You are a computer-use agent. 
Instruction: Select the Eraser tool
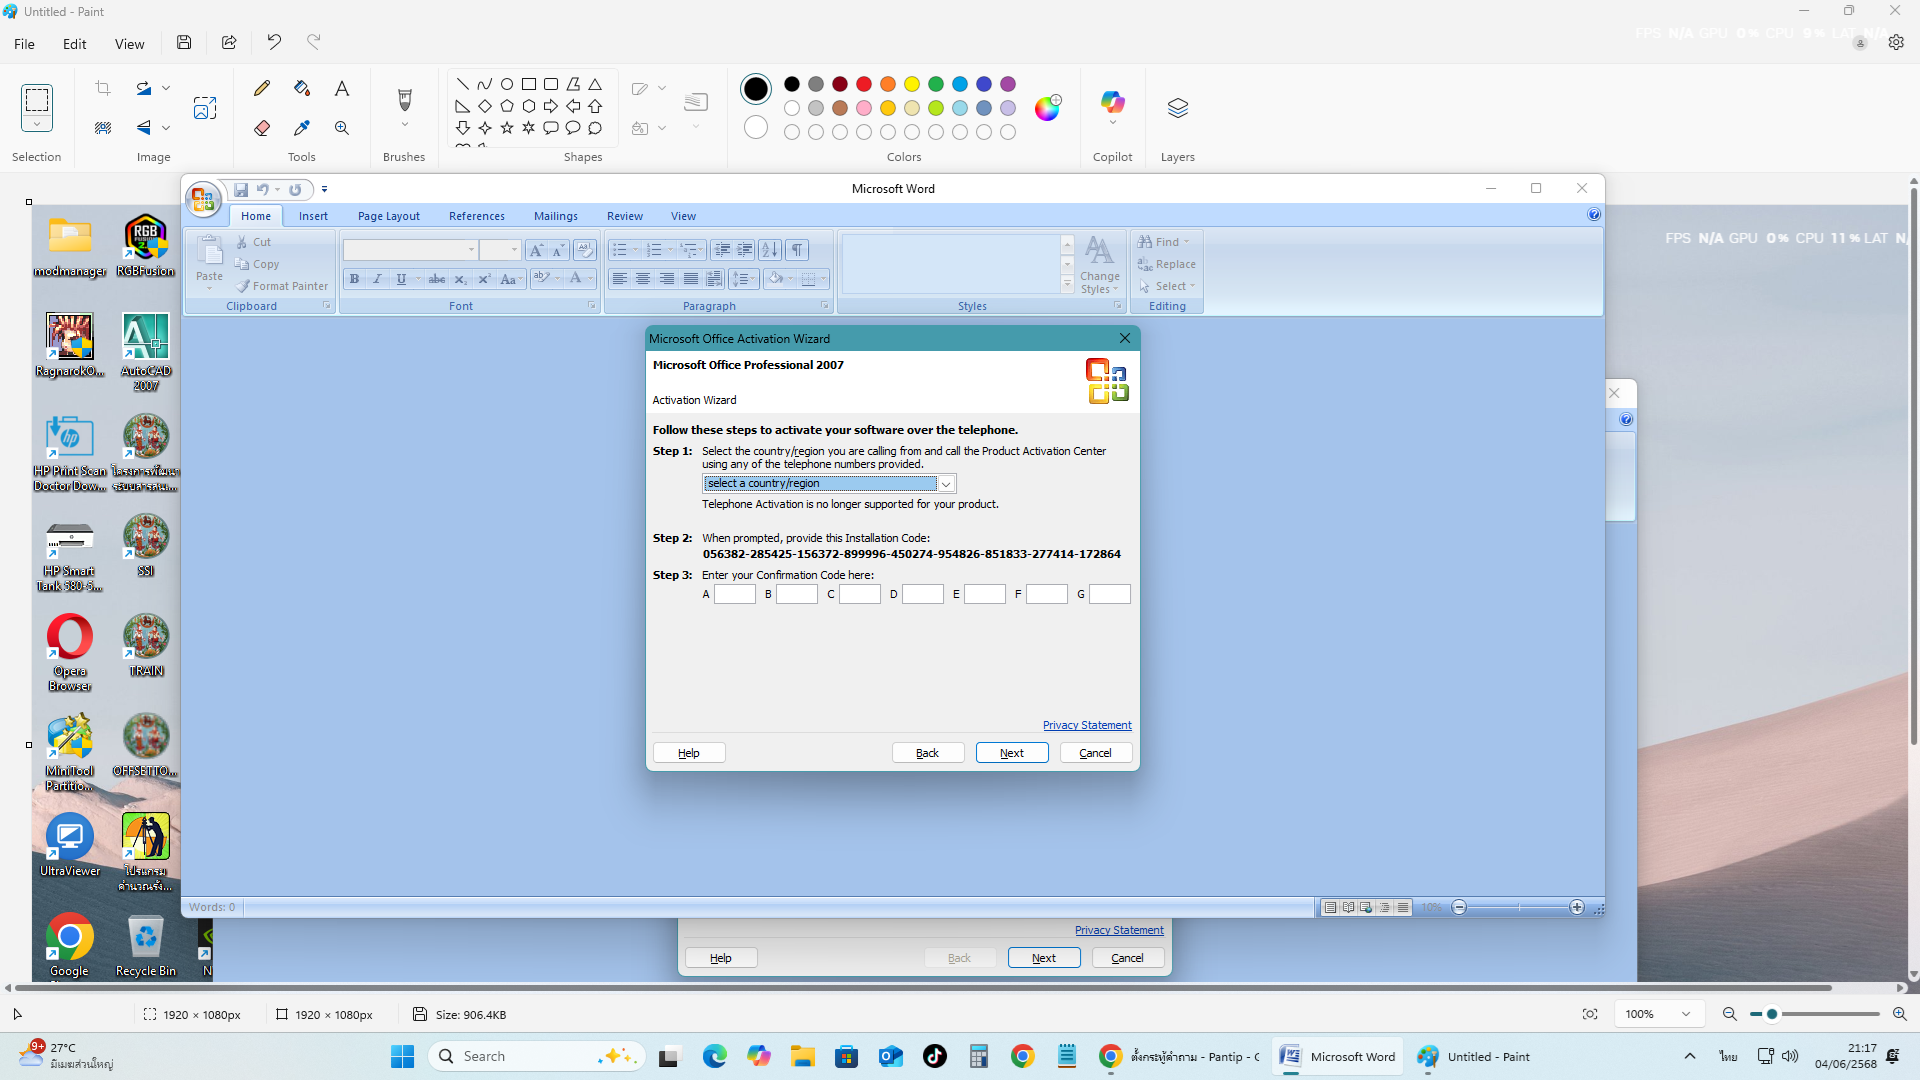tap(262, 128)
